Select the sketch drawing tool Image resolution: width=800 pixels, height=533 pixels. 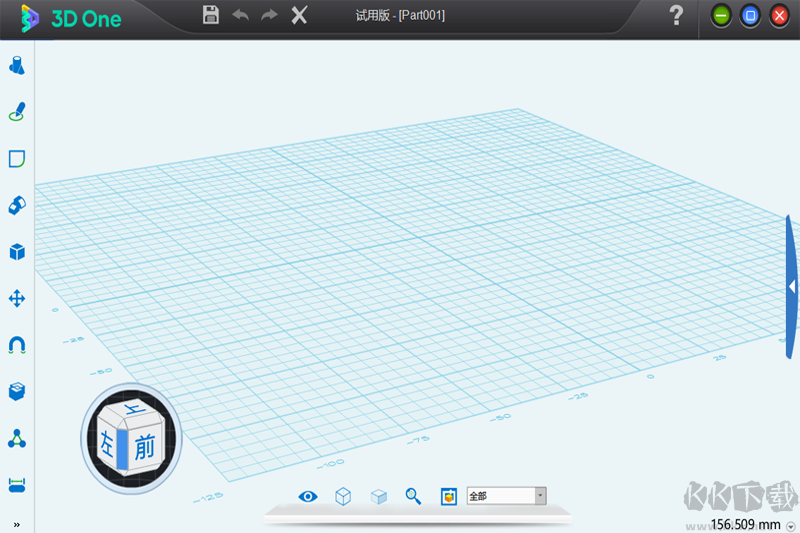click(x=16, y=112)
